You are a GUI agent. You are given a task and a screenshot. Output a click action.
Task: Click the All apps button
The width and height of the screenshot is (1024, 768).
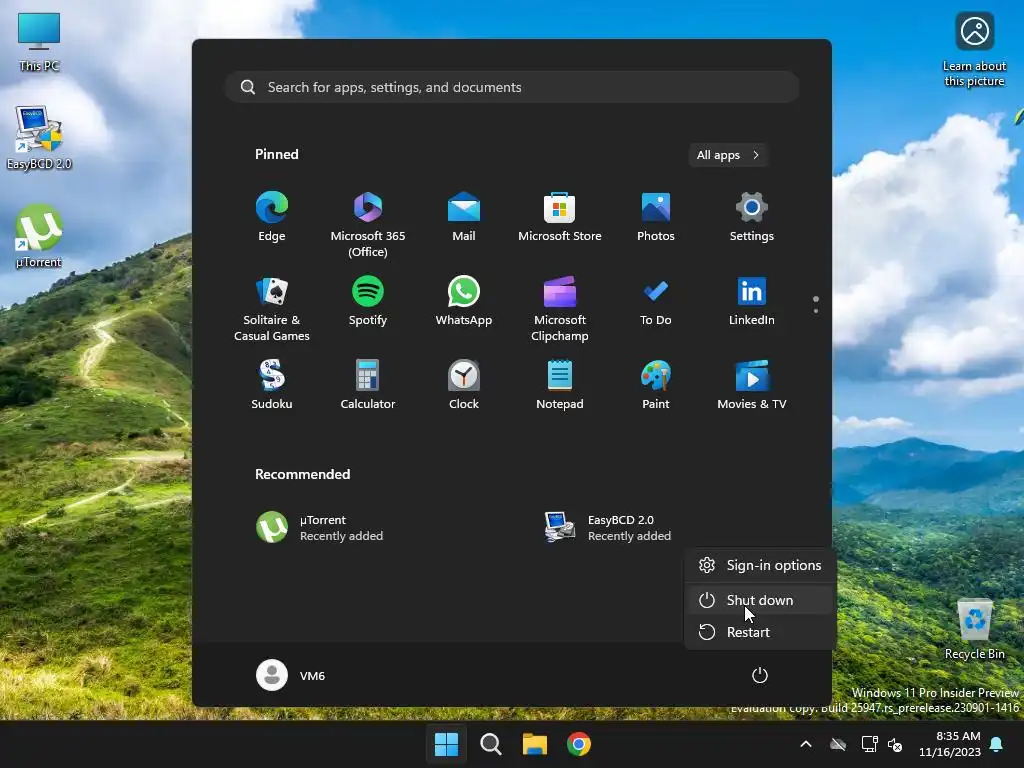pyautogui.click(x=728, y=155)
